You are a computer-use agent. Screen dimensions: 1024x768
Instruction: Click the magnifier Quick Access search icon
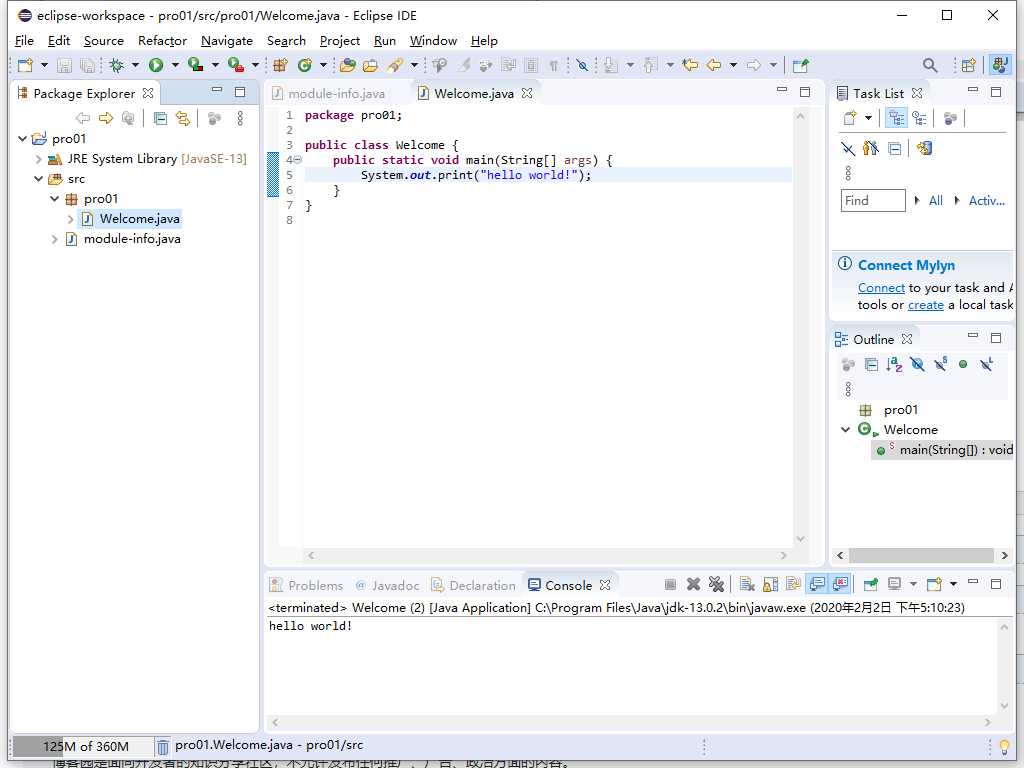(930, 65)
